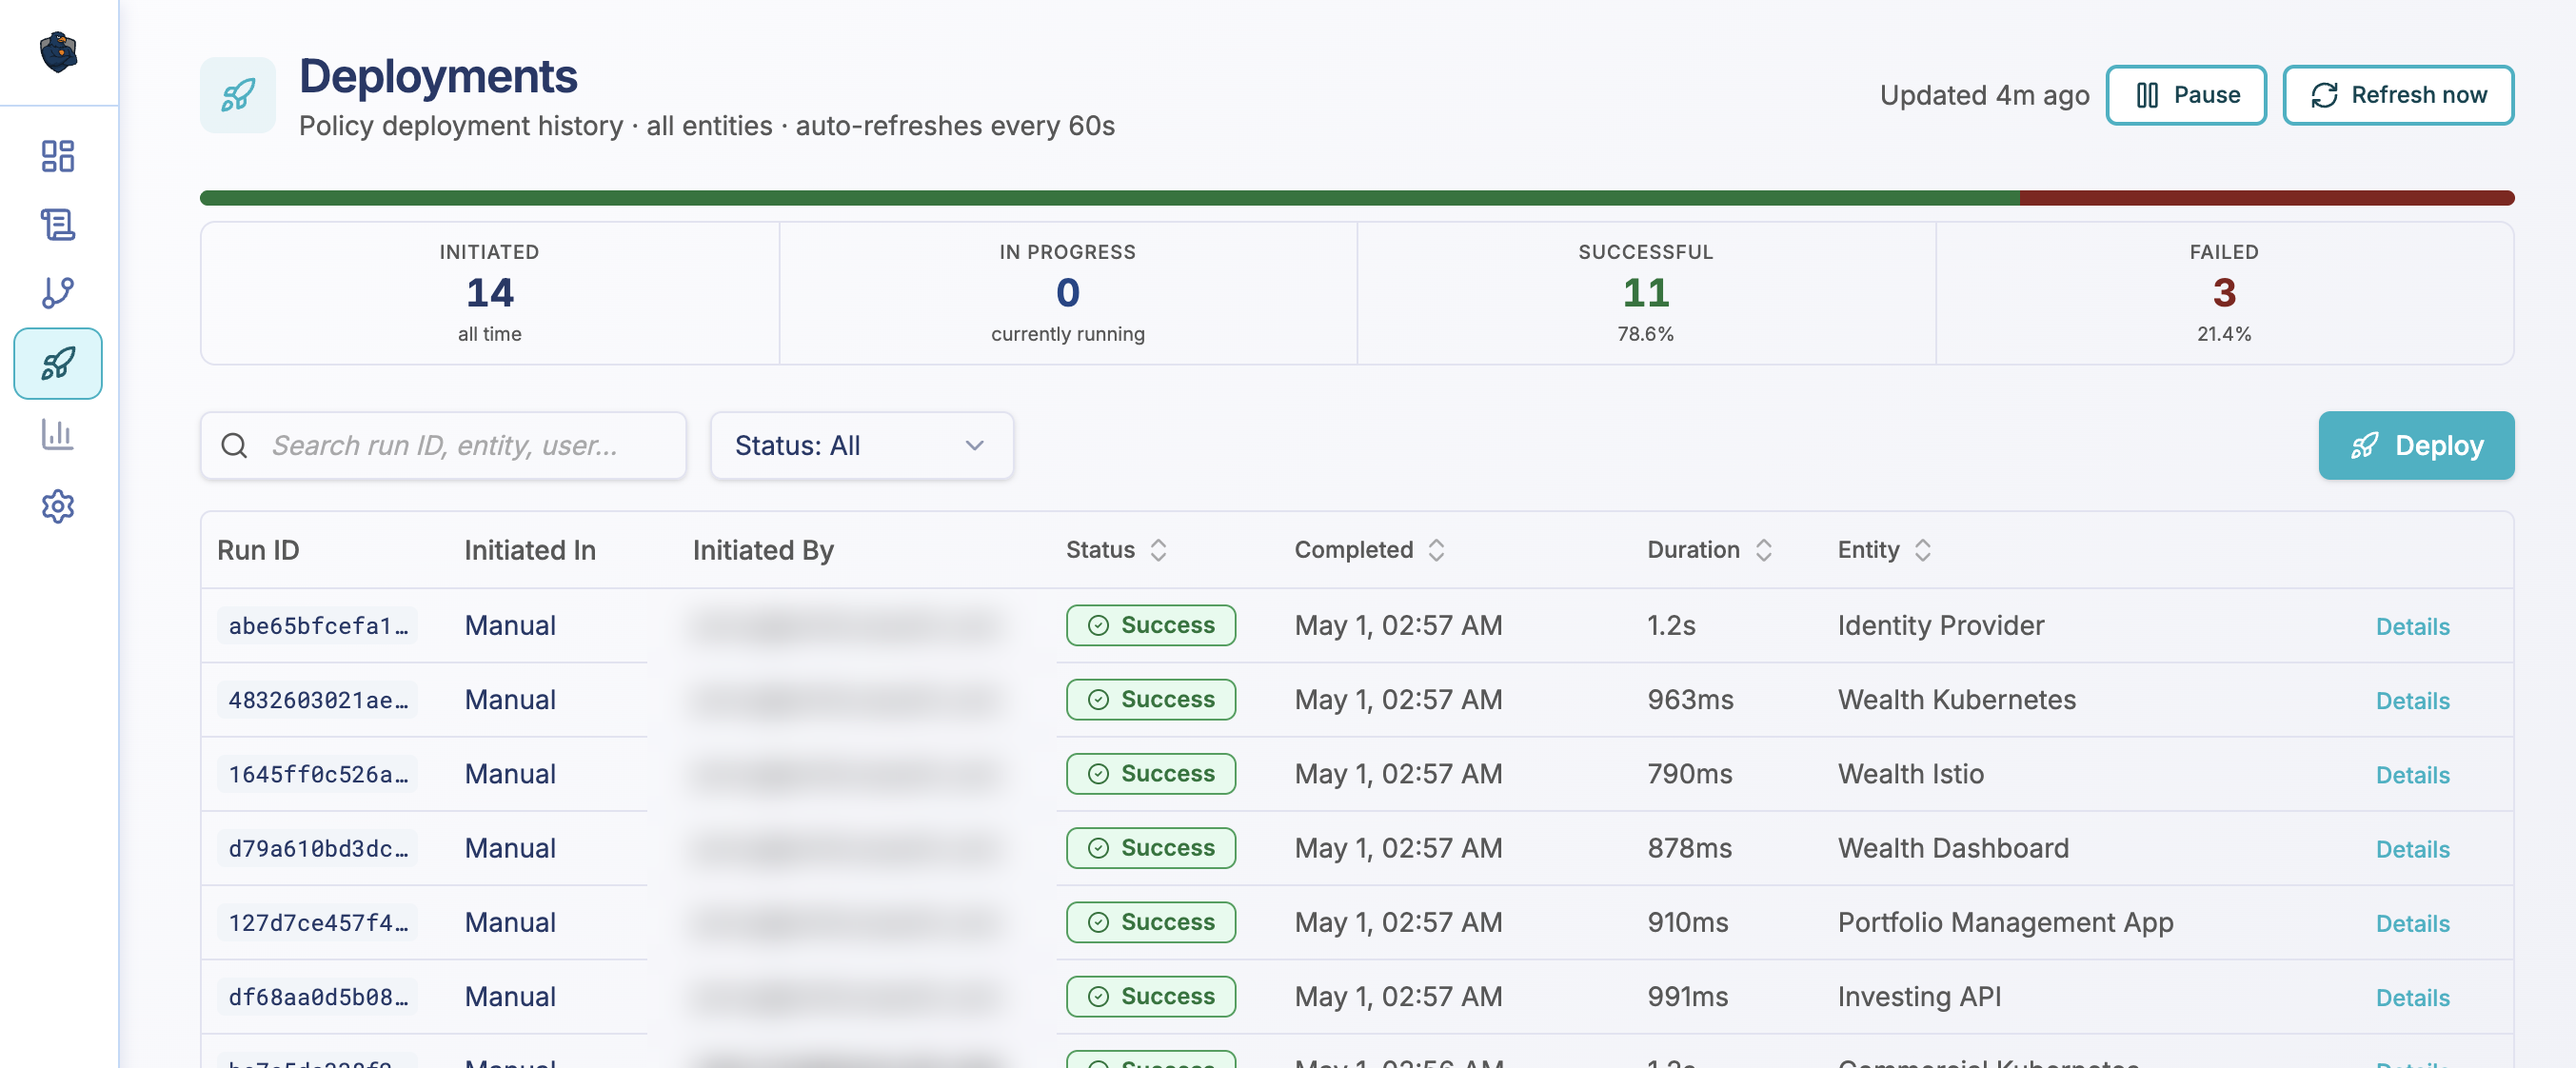The width and height of the screenshot is (2576, 1068).
Task: Click Duration value 963ms
Action: point(1690,699)
